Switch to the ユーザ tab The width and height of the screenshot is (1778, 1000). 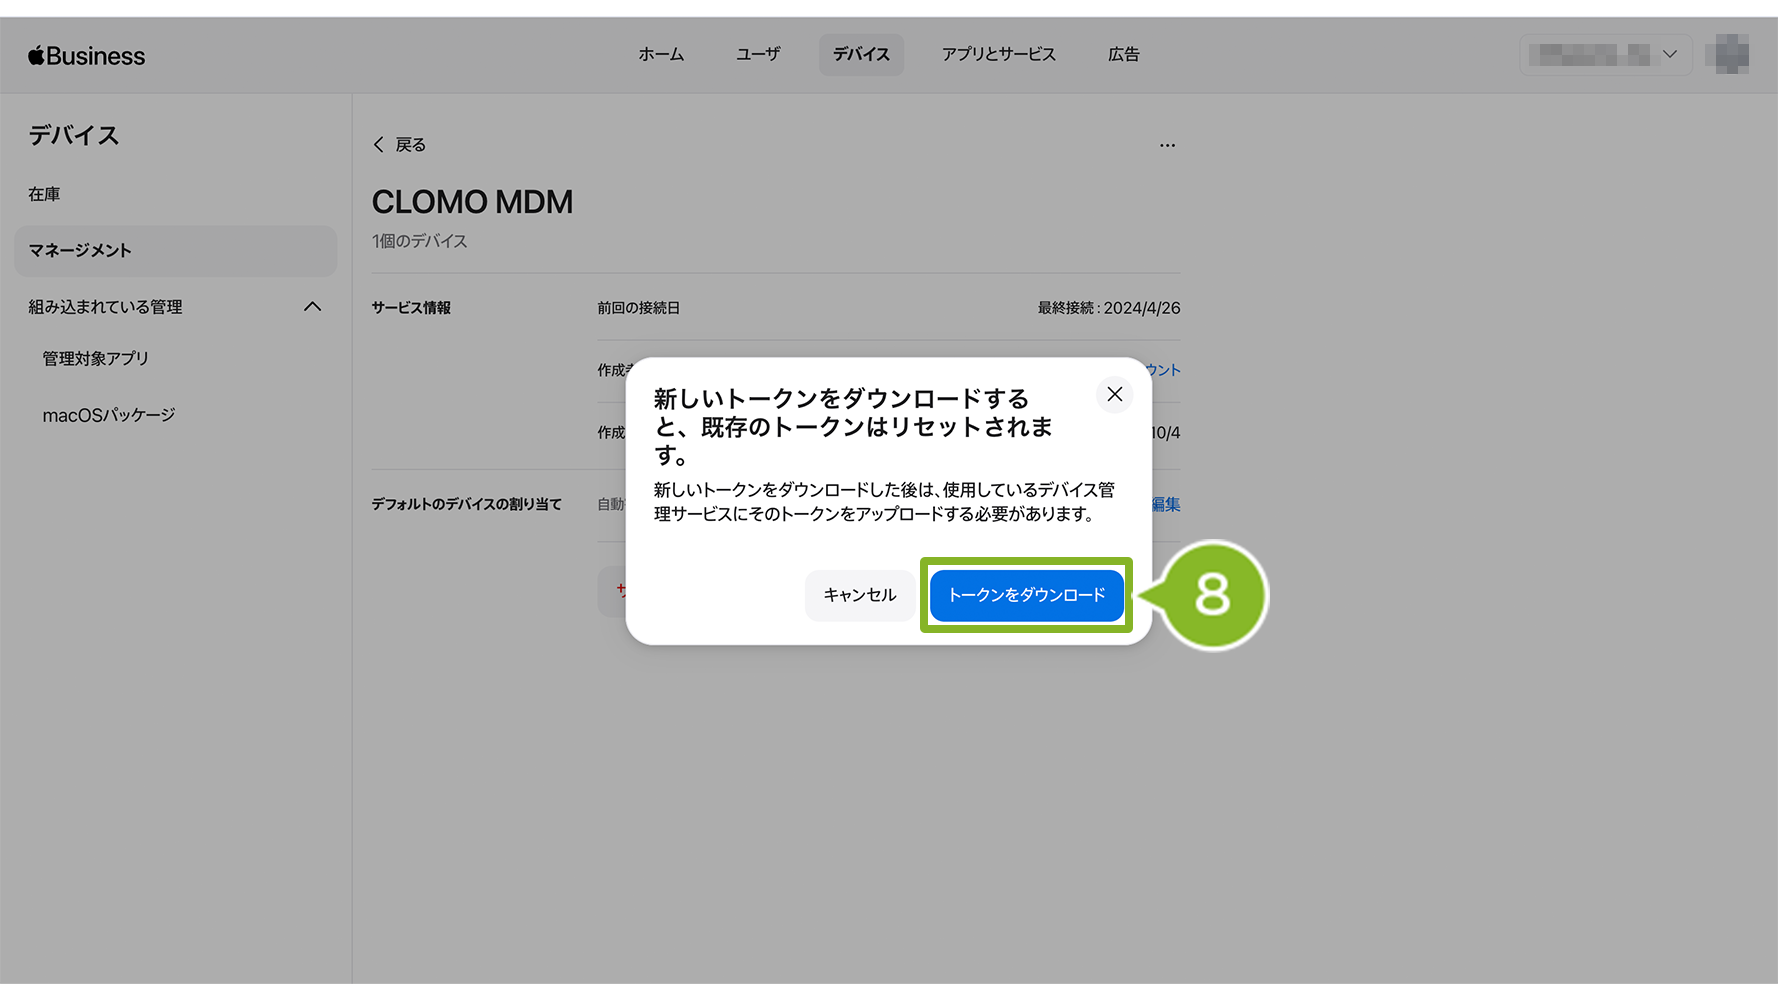(757, 55)
